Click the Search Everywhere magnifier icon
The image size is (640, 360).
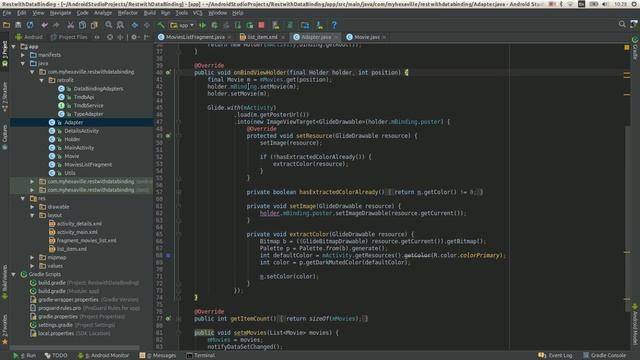click(622, 24)
